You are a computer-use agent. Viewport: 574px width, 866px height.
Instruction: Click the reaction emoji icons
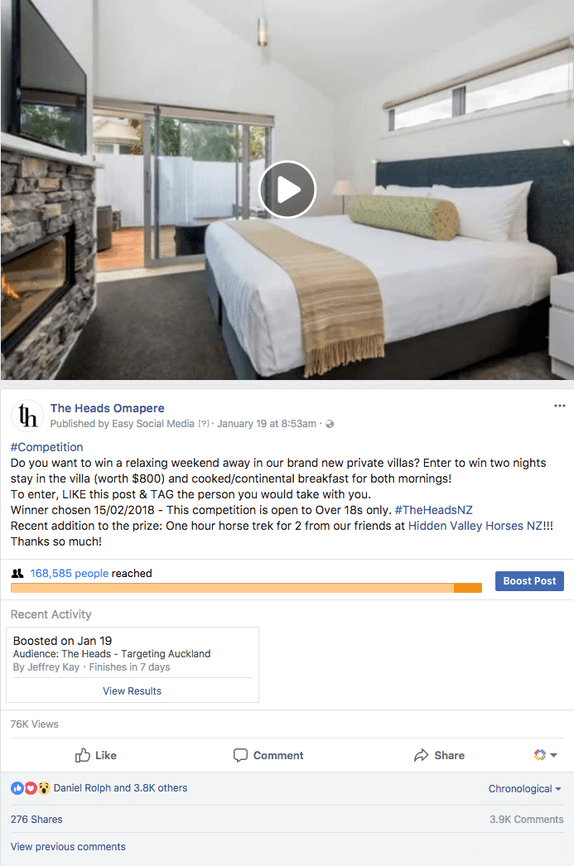30,788
